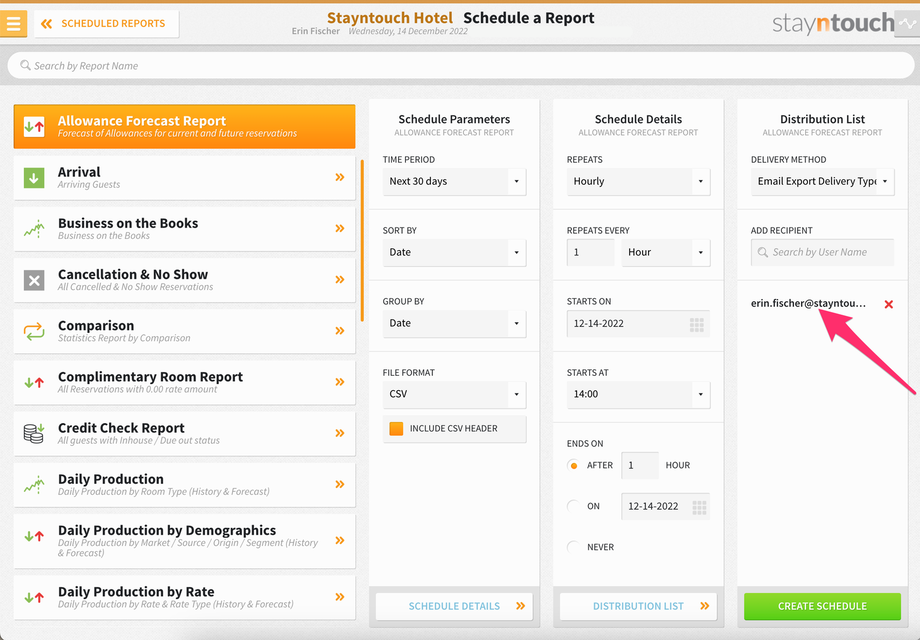Click the stayntouch logo
Viewport: 920px width, 640px height.
(833, 23)
